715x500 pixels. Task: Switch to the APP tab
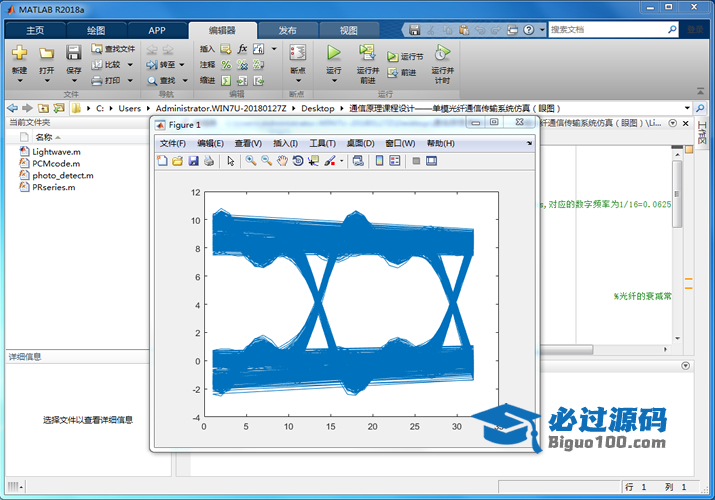pos(157,31)
